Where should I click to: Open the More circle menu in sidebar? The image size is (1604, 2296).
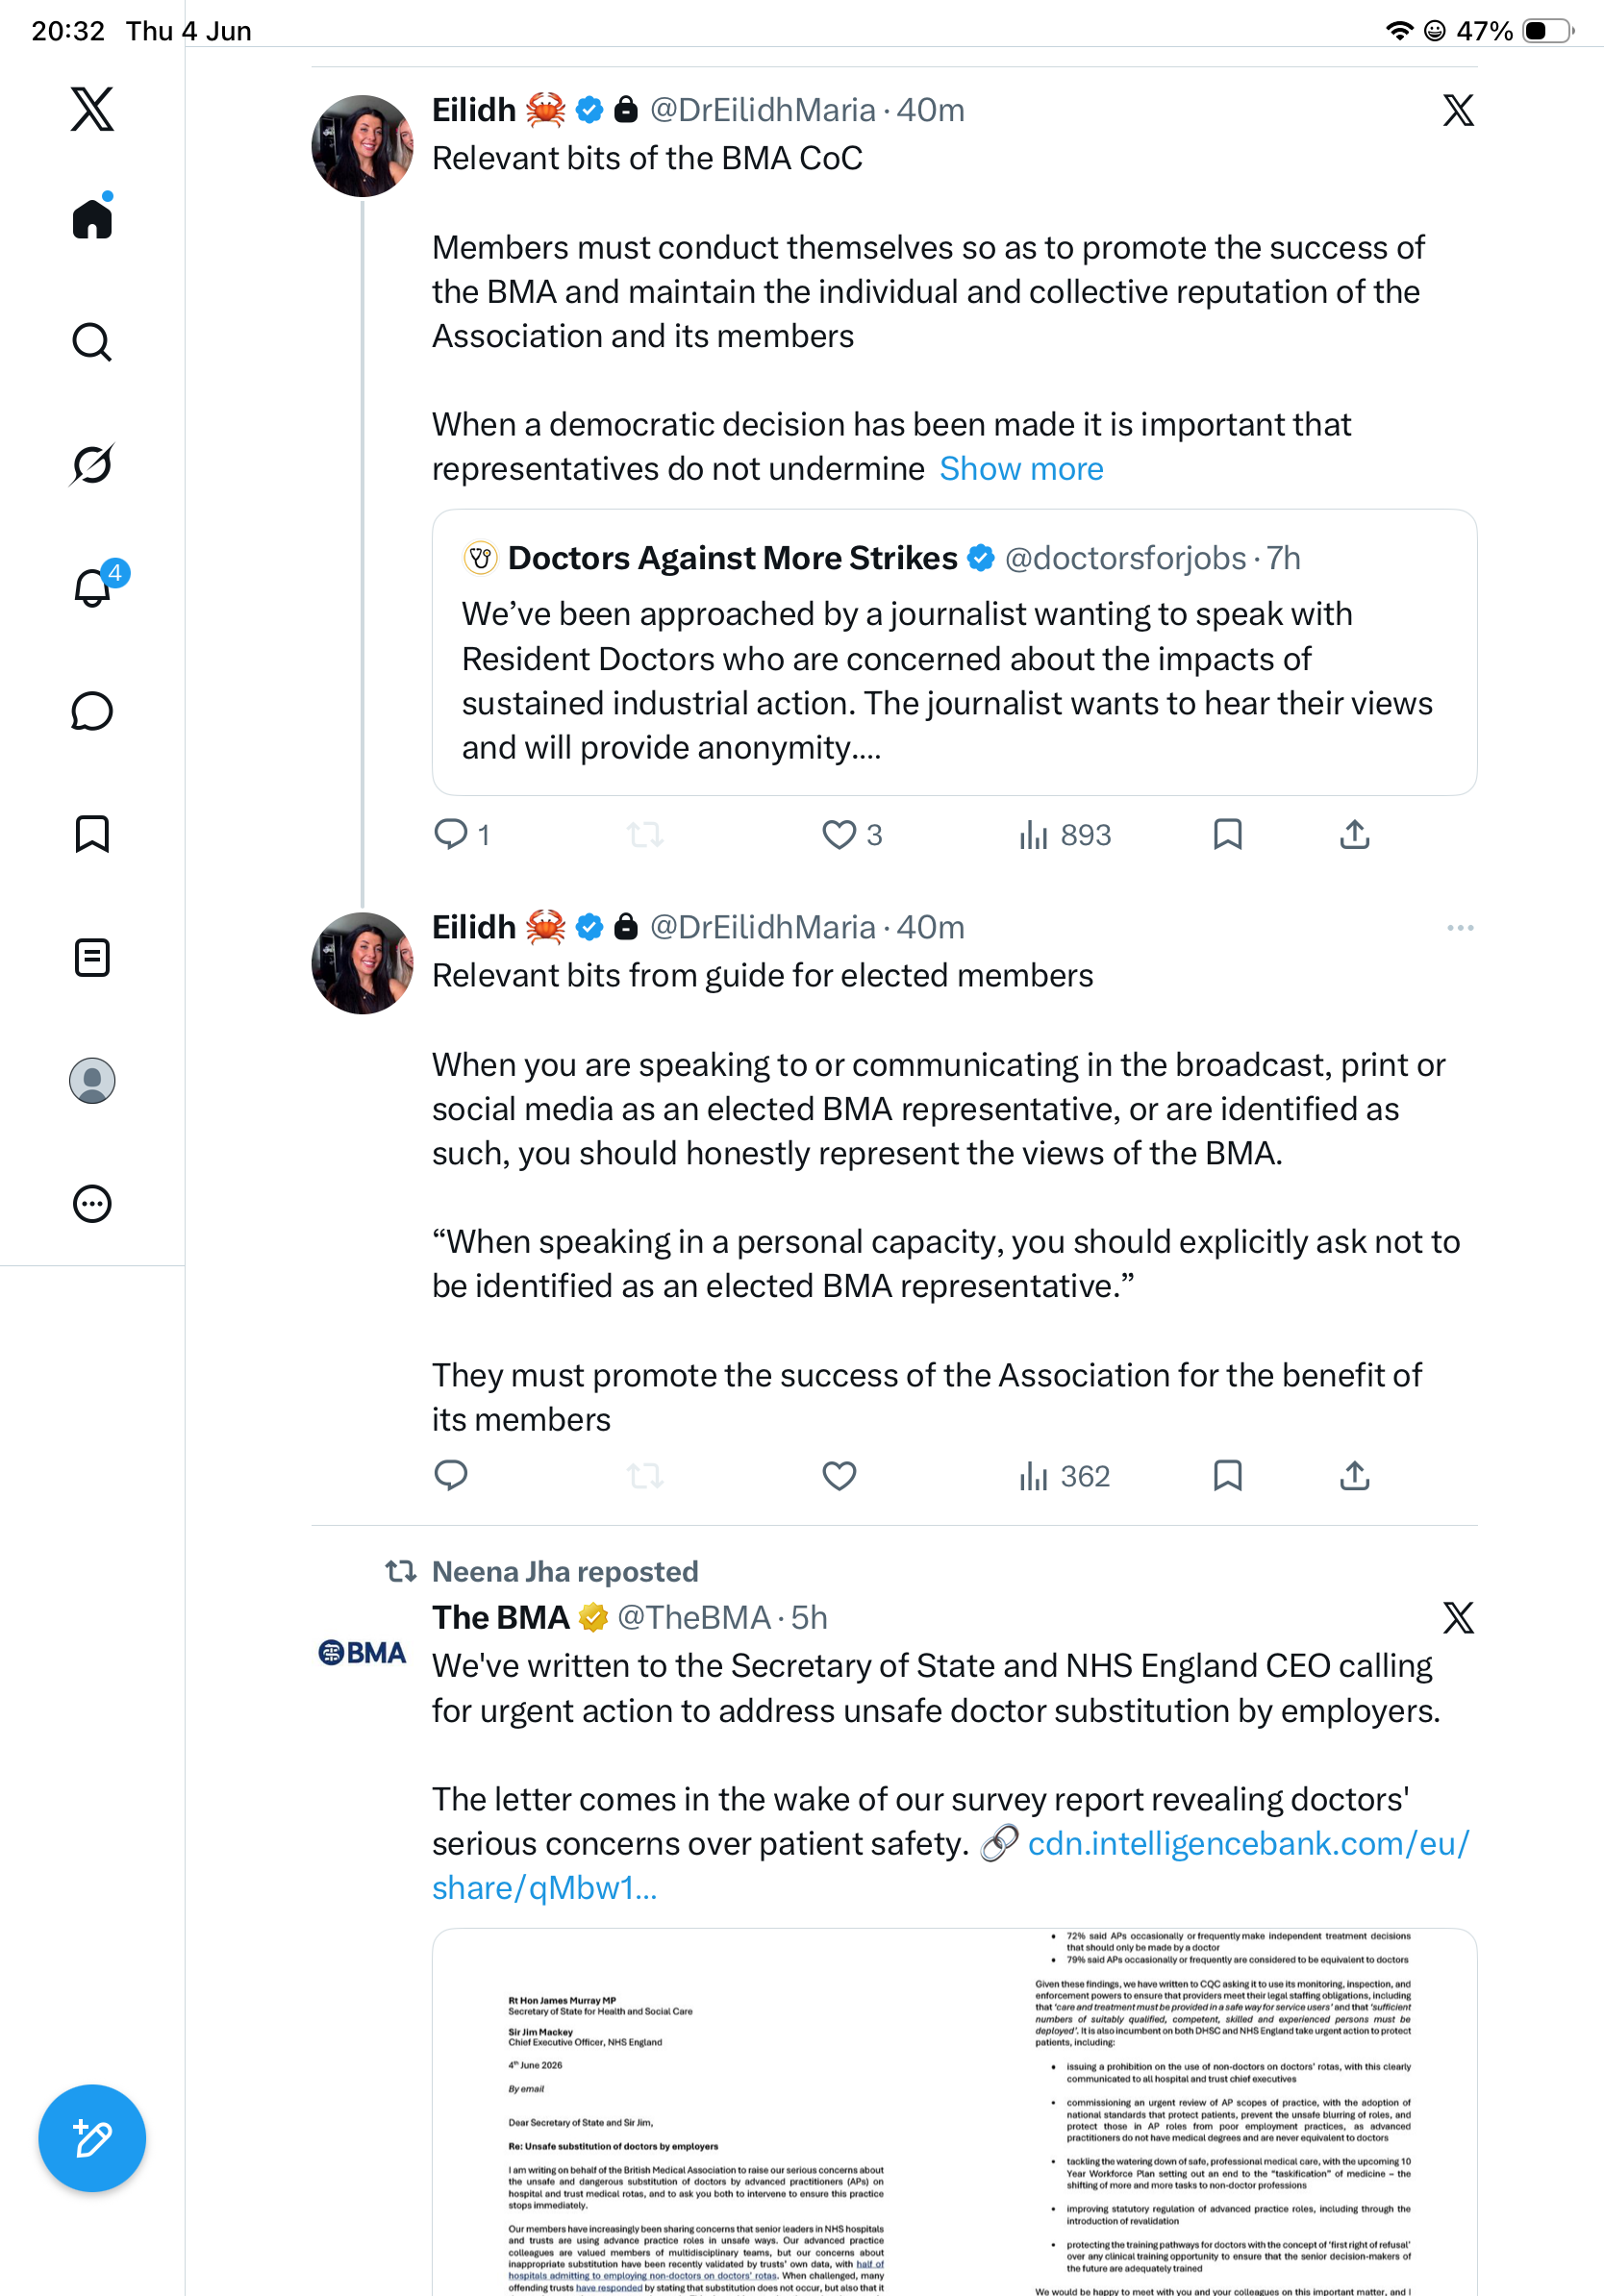point(92,1204)
